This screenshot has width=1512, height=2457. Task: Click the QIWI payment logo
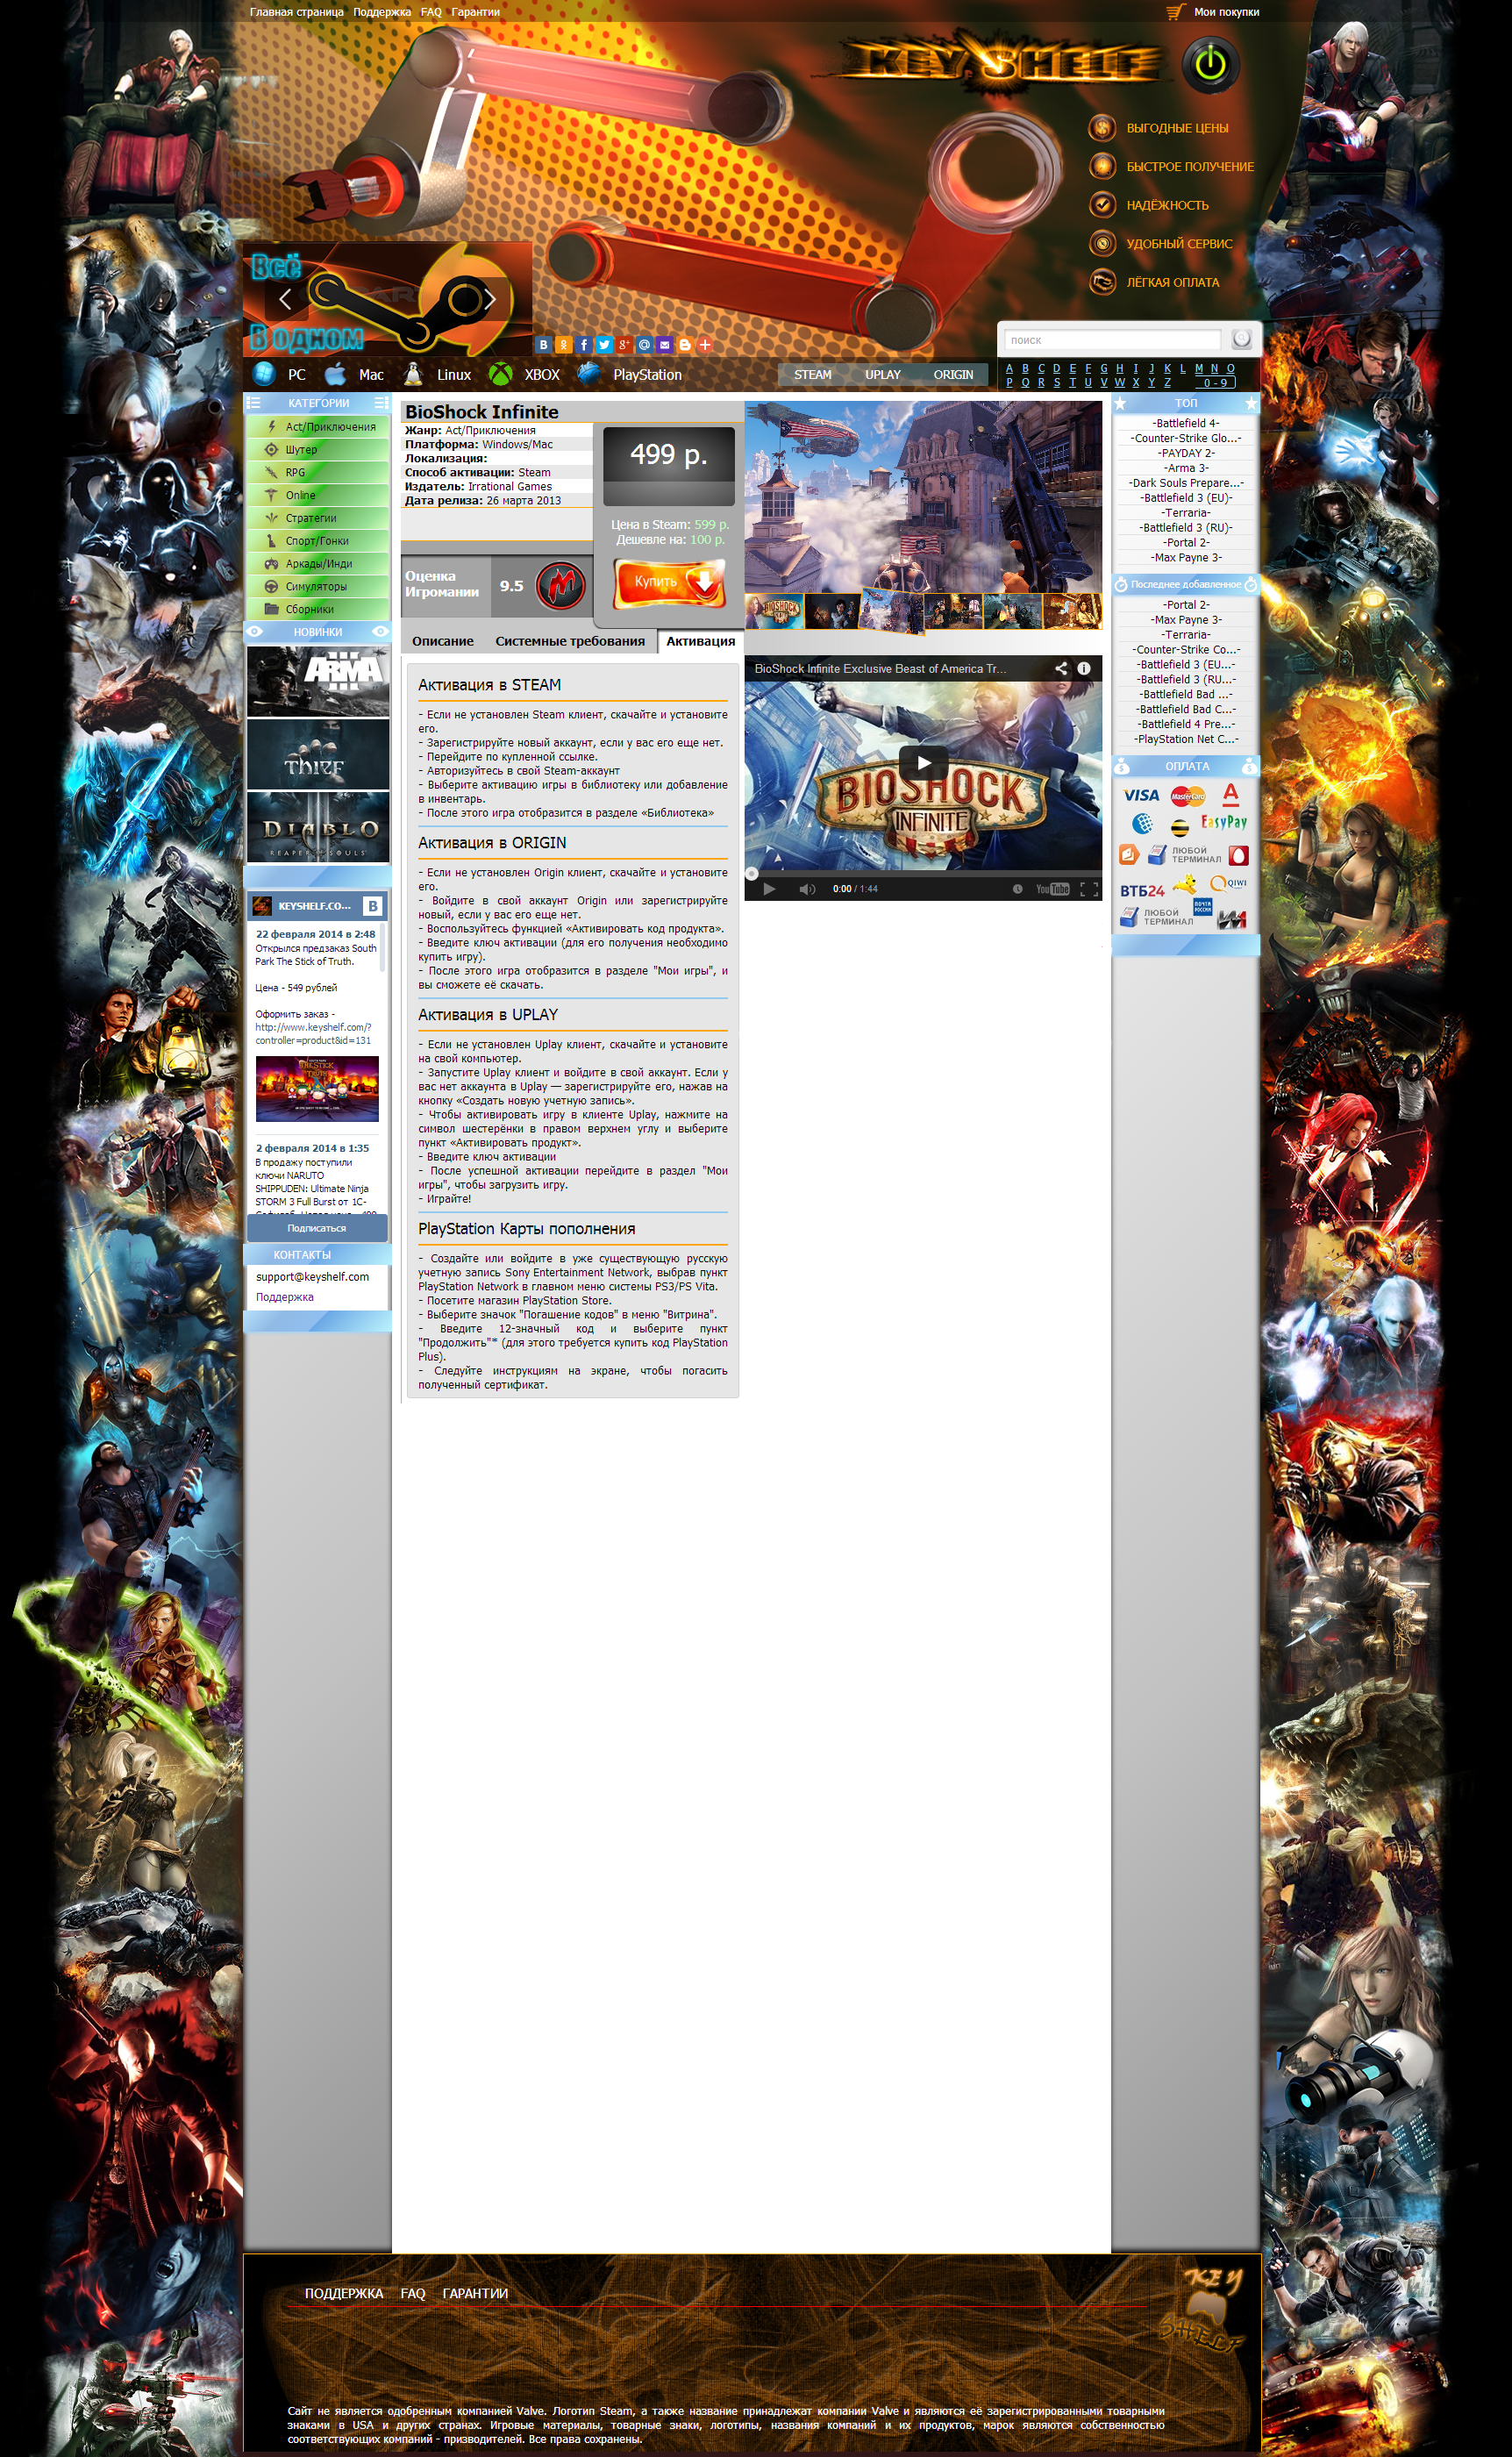point(1228,883)
